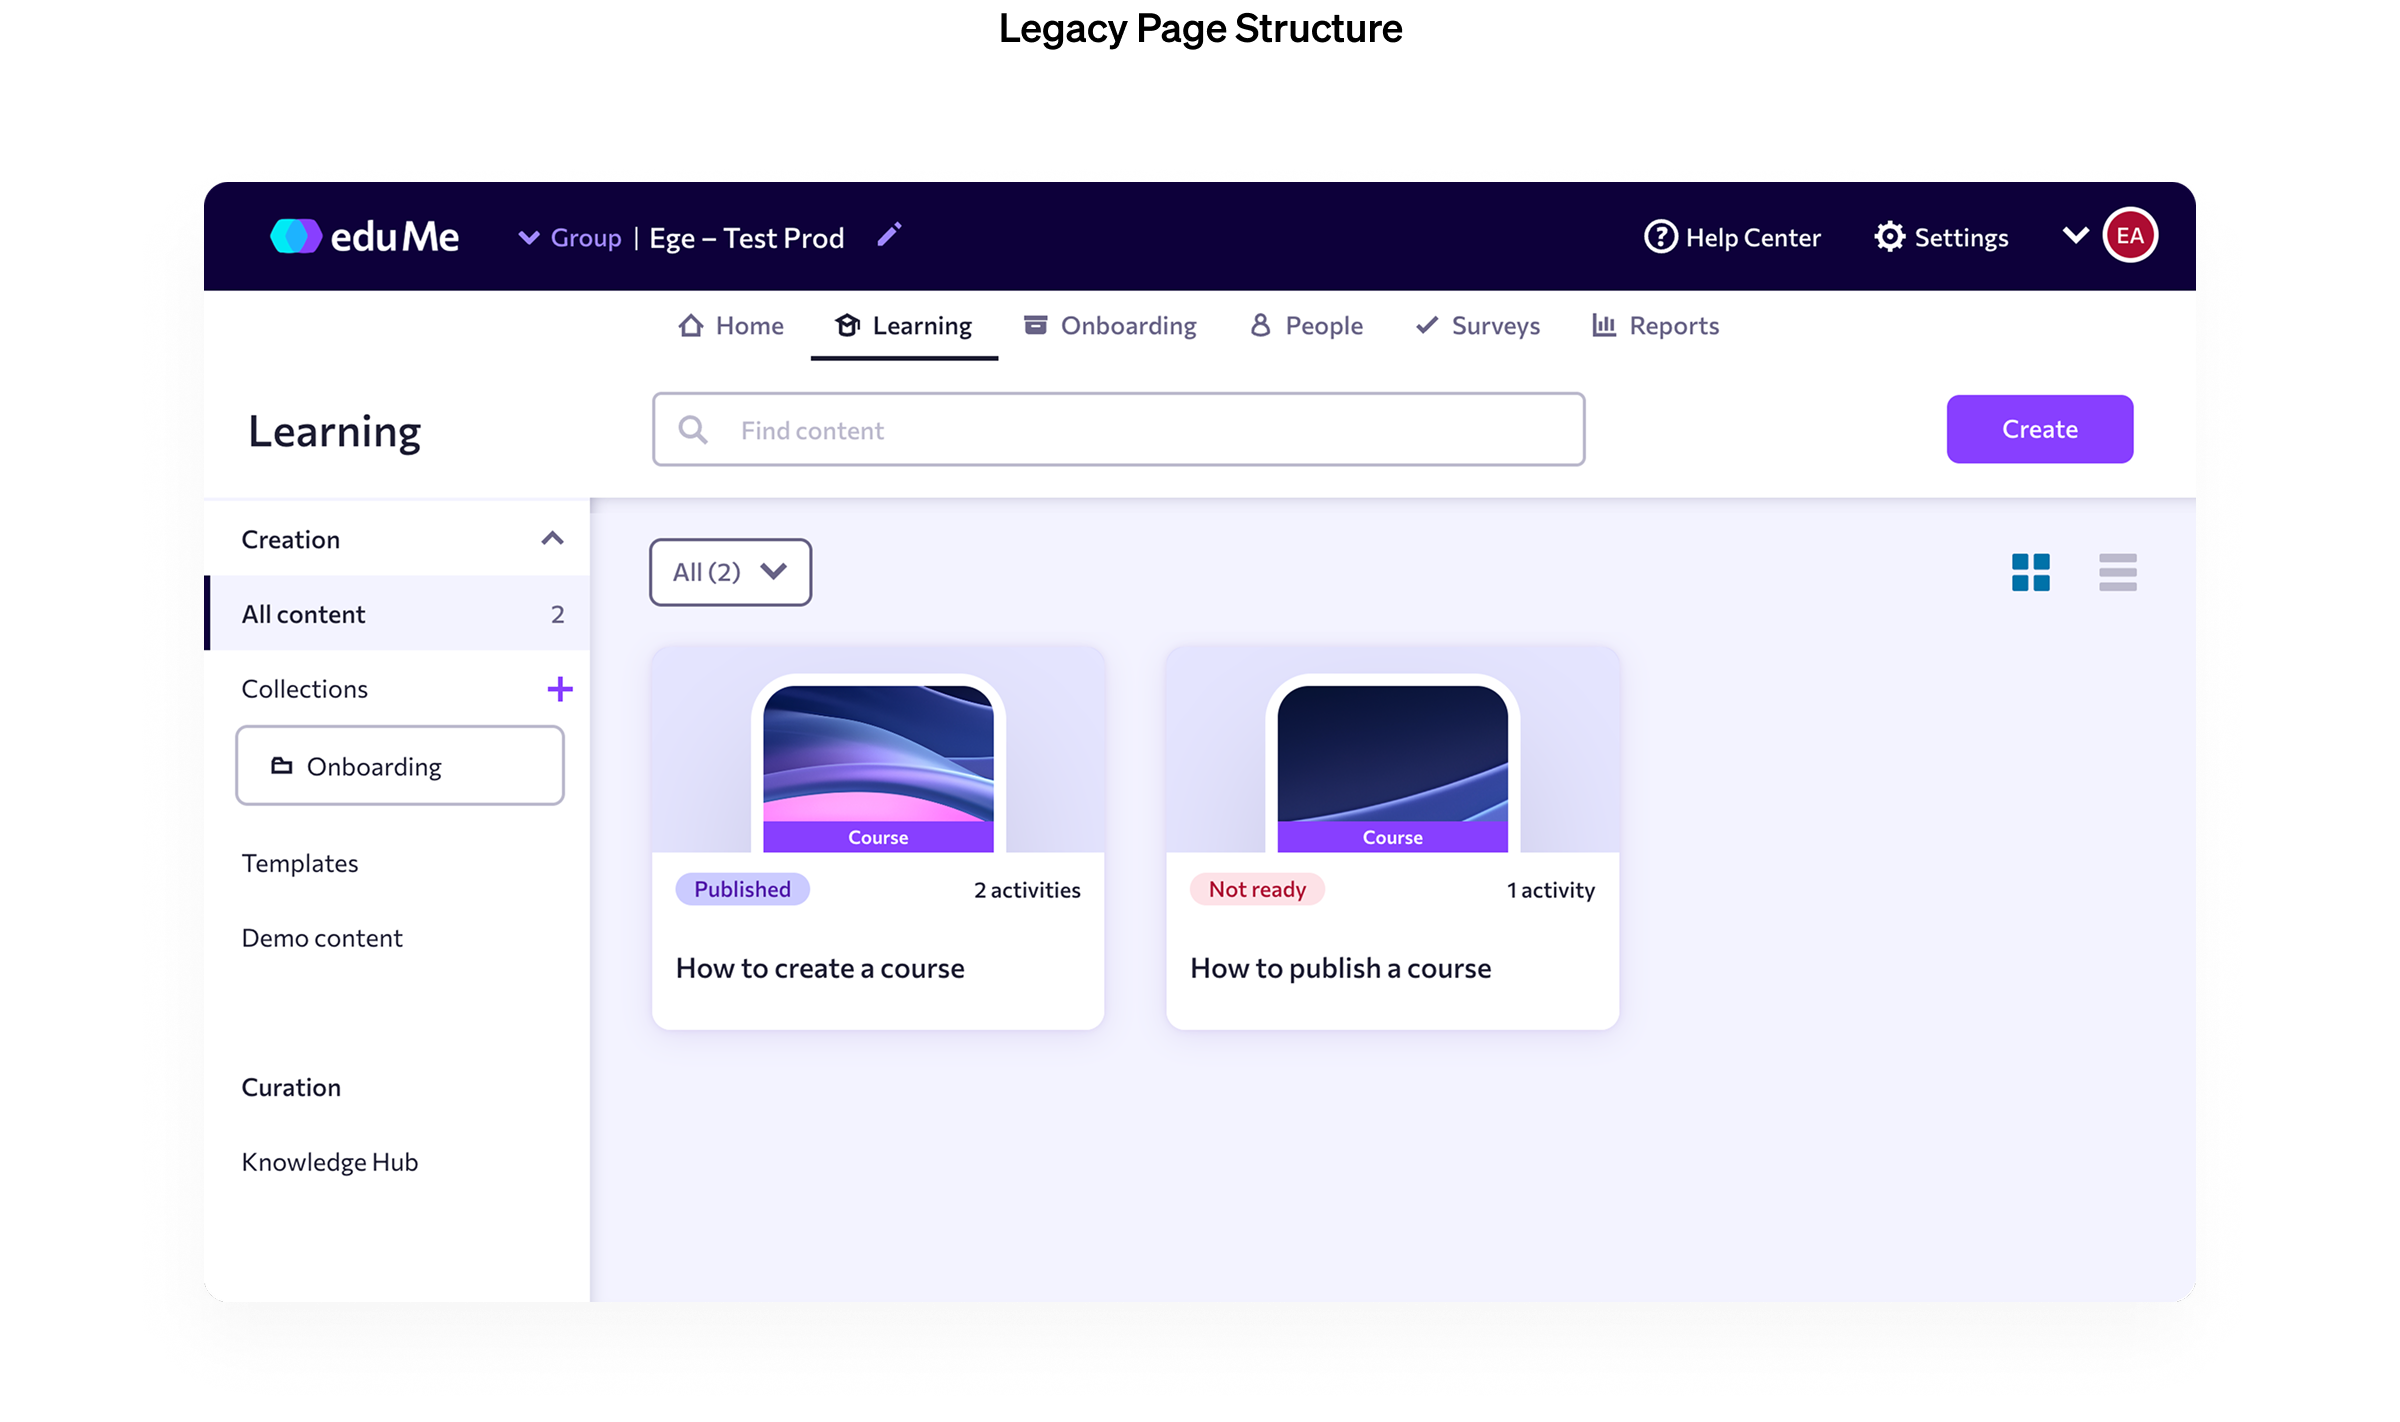
Task: Click the eduMe logo
Action: pyautogui.click(x=364, y=237)
